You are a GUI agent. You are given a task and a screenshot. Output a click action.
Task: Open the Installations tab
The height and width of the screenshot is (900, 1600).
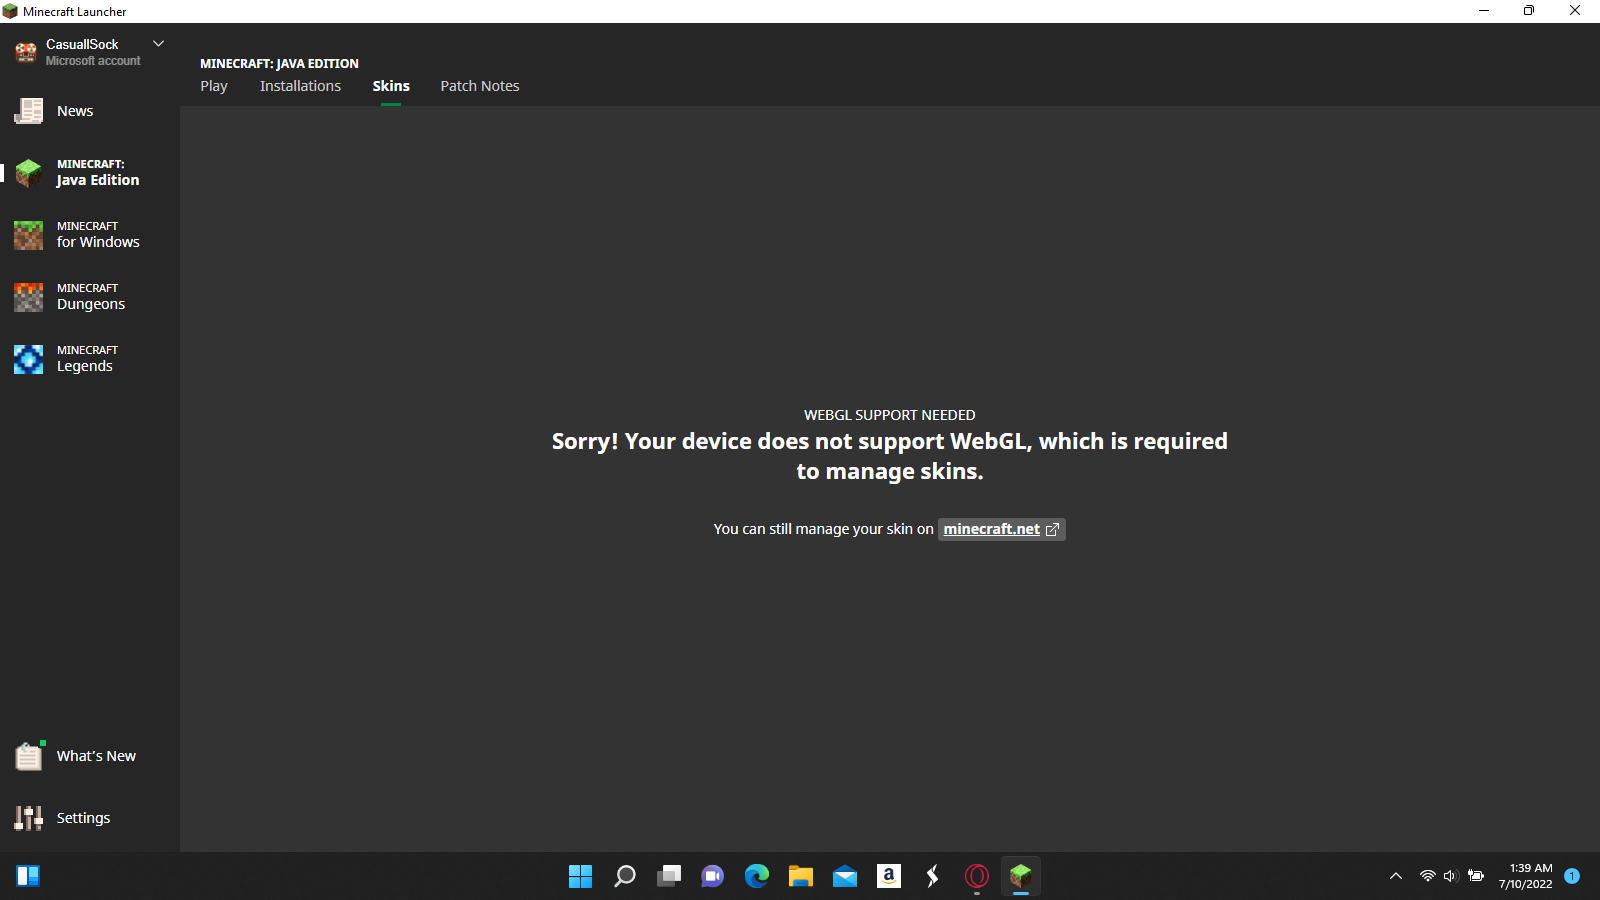(x=300, y=86)
